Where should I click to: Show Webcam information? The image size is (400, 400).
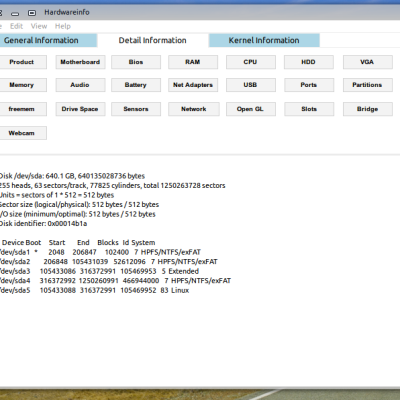tap(22, 133)
